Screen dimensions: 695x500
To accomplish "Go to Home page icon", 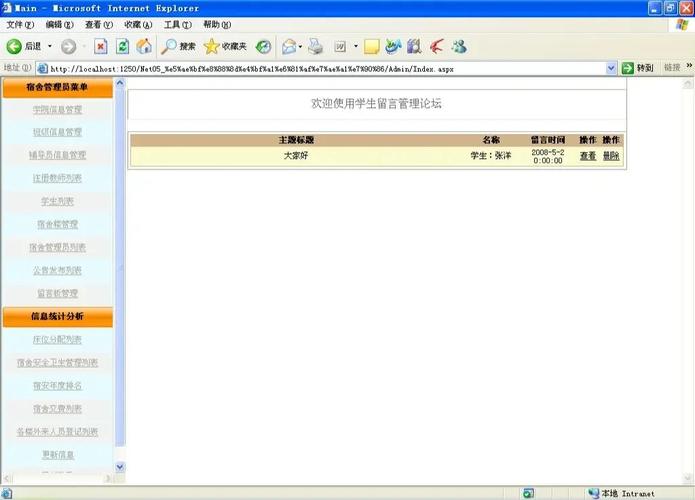I will coord(144,46).
